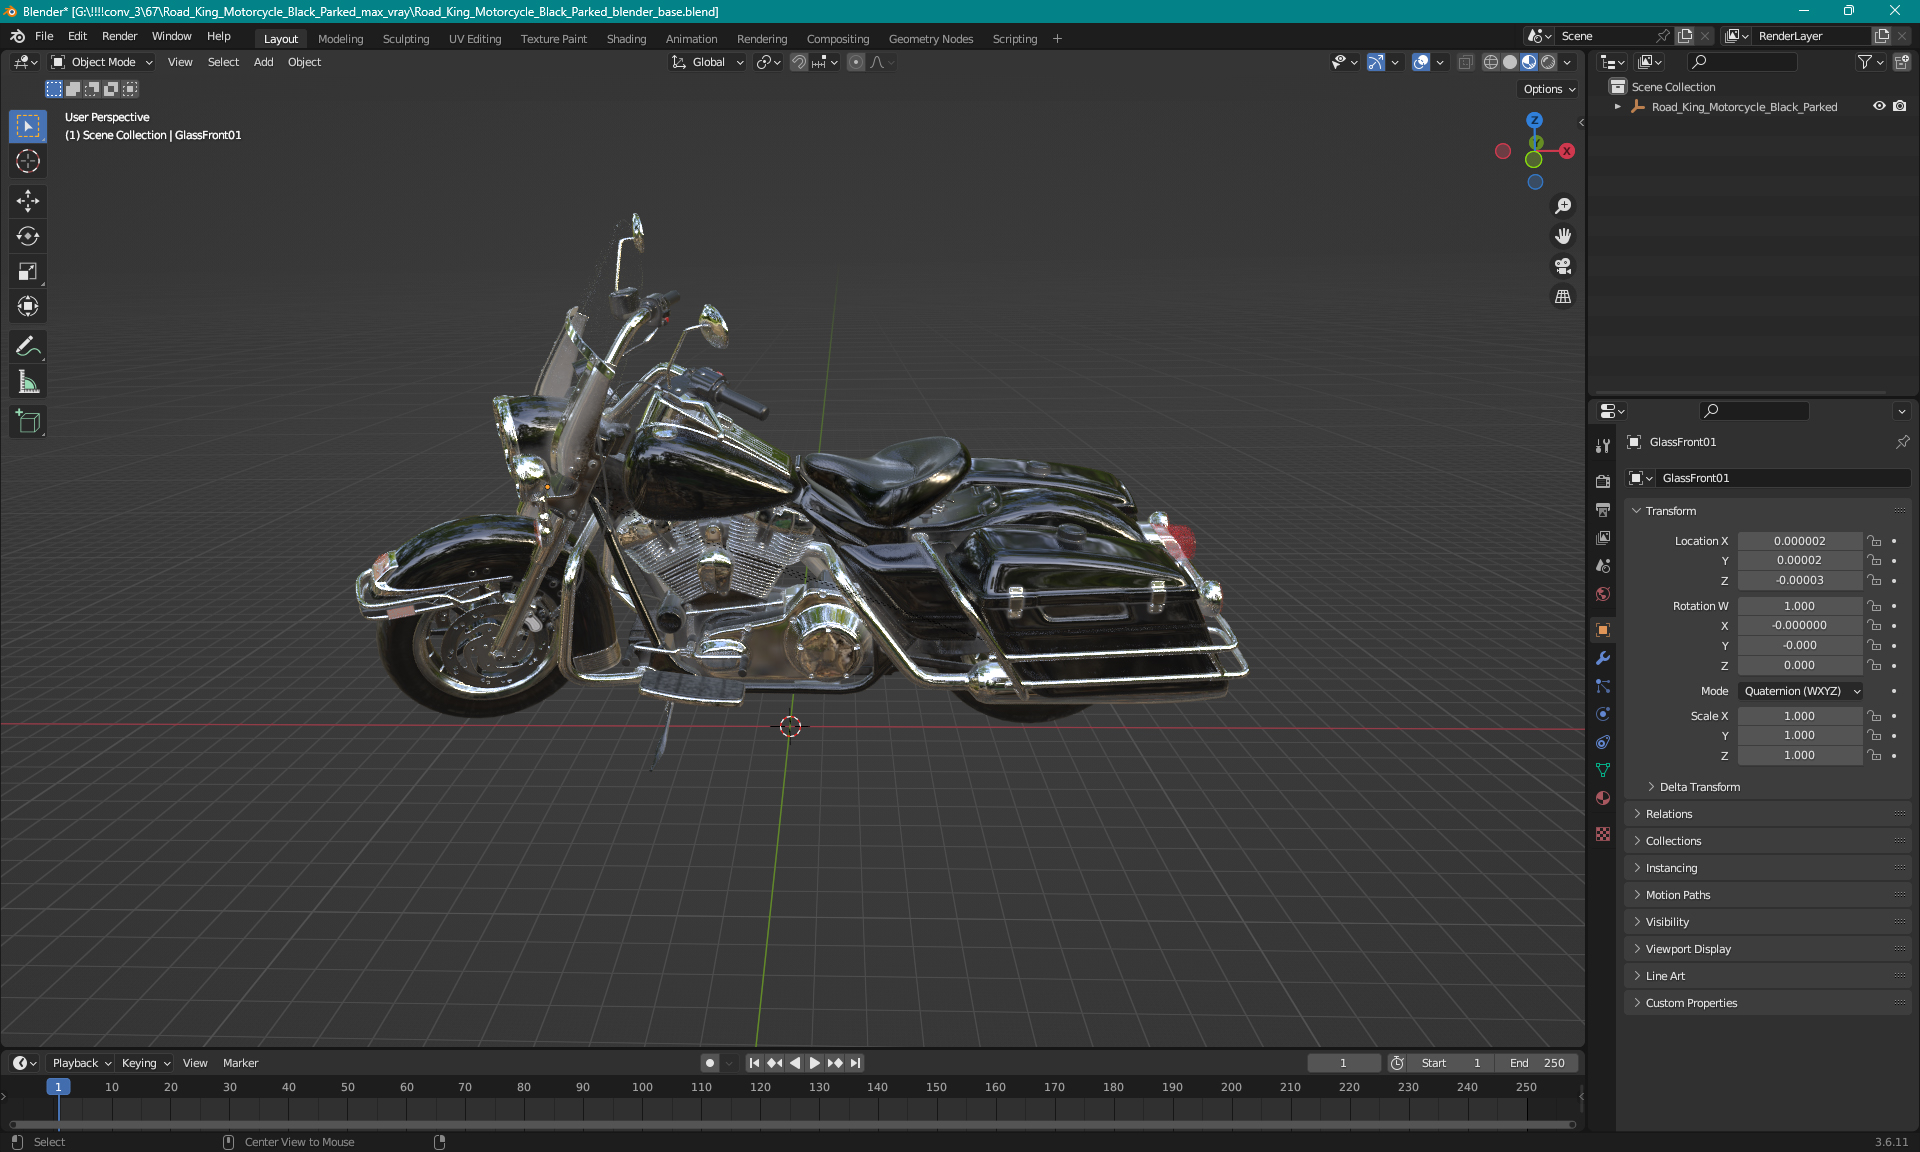Image resolution: width=1920 pixels, height=1152 pixels.
Task: Open the viewport Add menu
Action: pyautogui.click(x=263, y=62)
